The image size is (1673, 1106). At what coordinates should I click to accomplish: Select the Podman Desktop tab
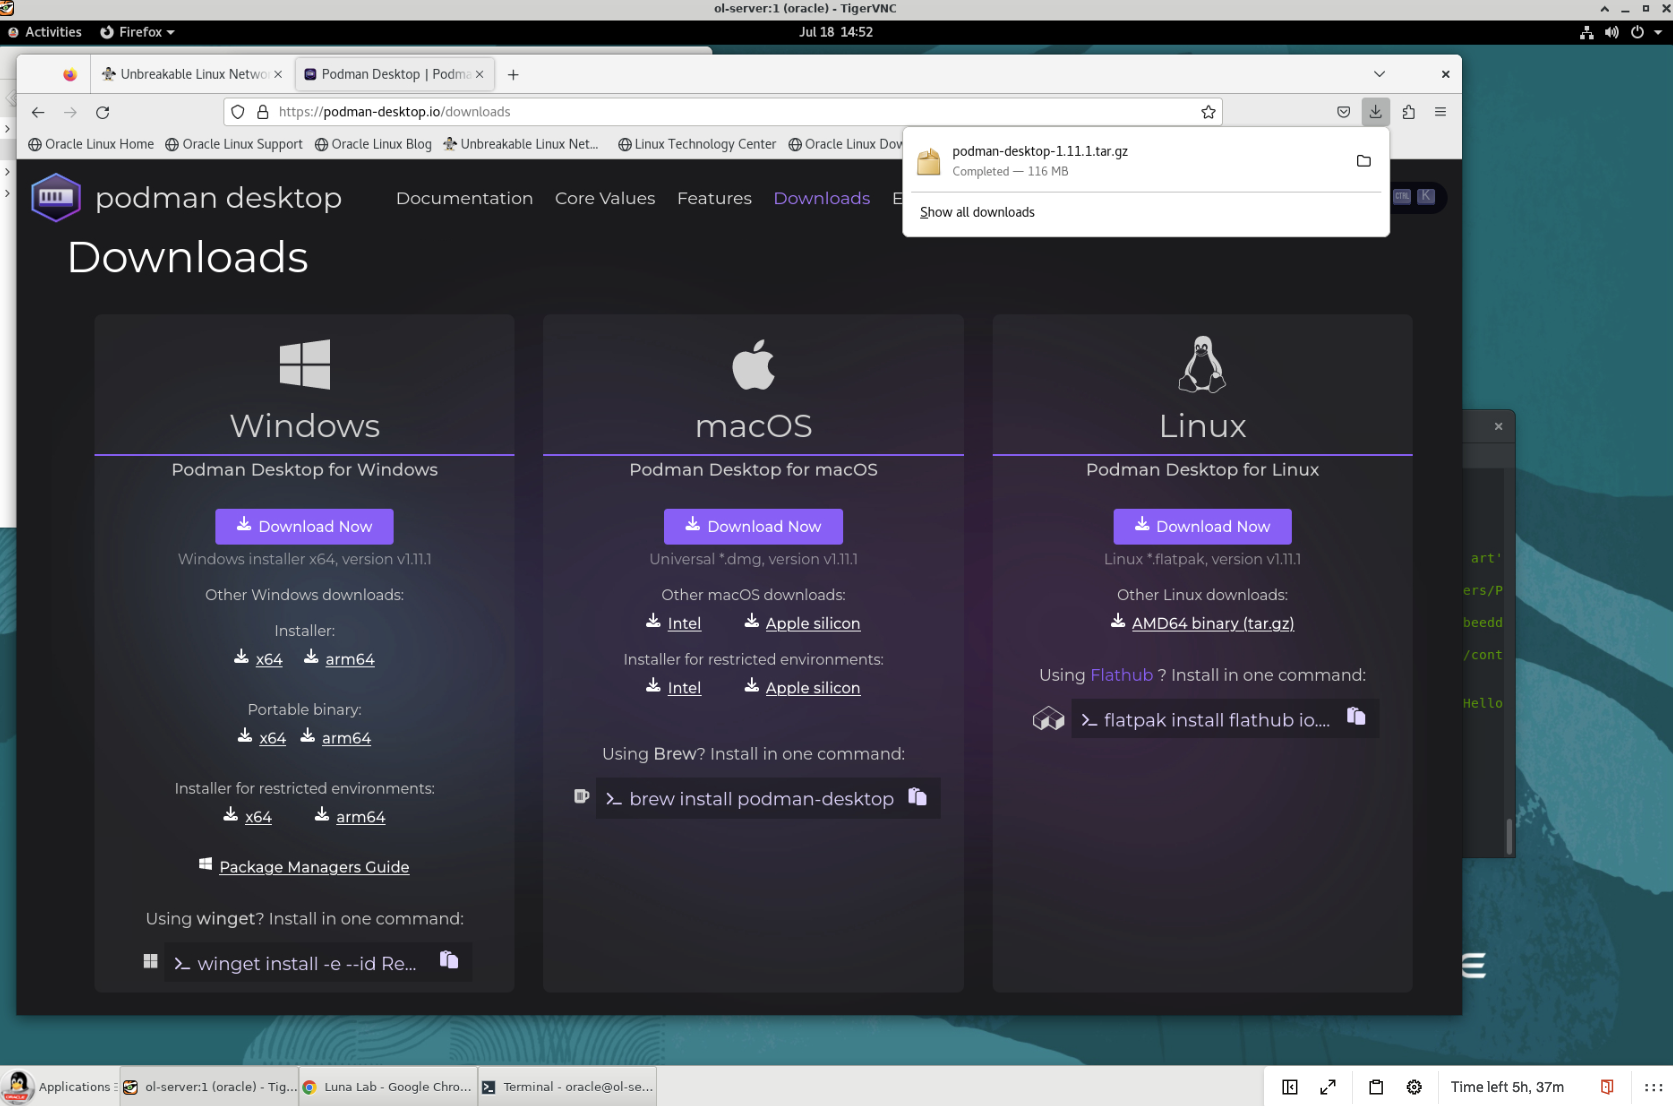394,74
